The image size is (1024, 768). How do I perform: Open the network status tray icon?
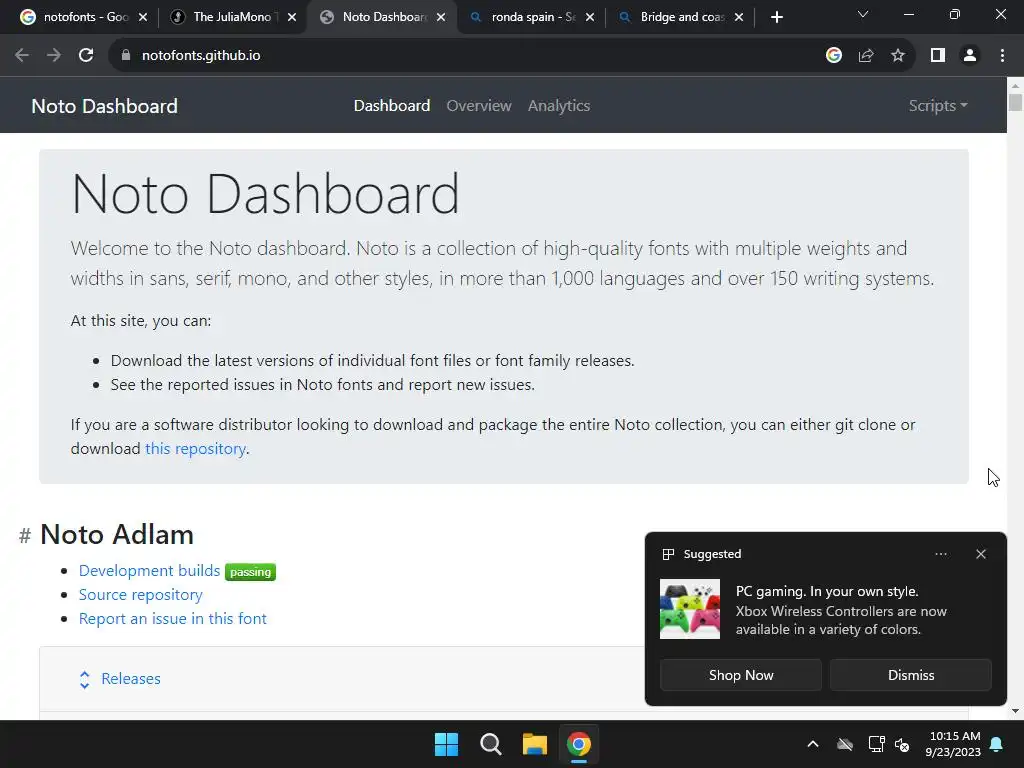(876, 744)
